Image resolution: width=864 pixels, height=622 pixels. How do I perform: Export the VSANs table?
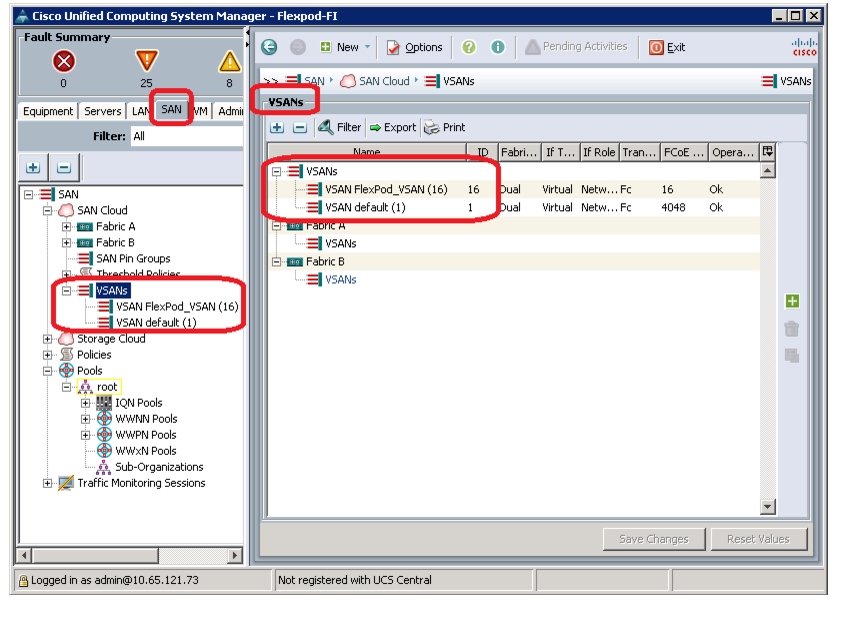393,128
